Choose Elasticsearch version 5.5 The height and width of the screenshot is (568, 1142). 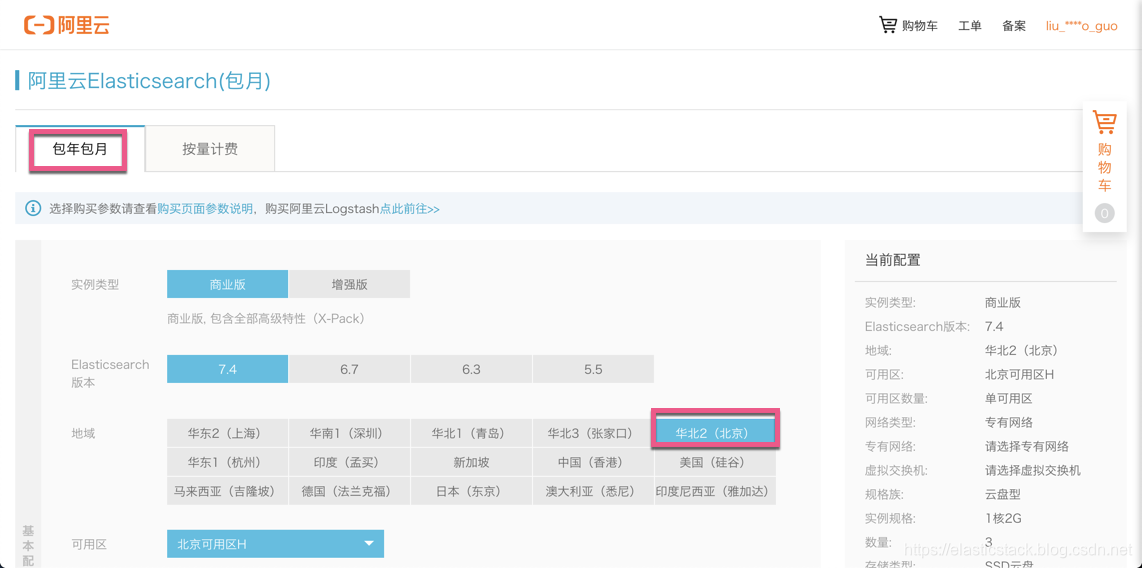[594, 369]
